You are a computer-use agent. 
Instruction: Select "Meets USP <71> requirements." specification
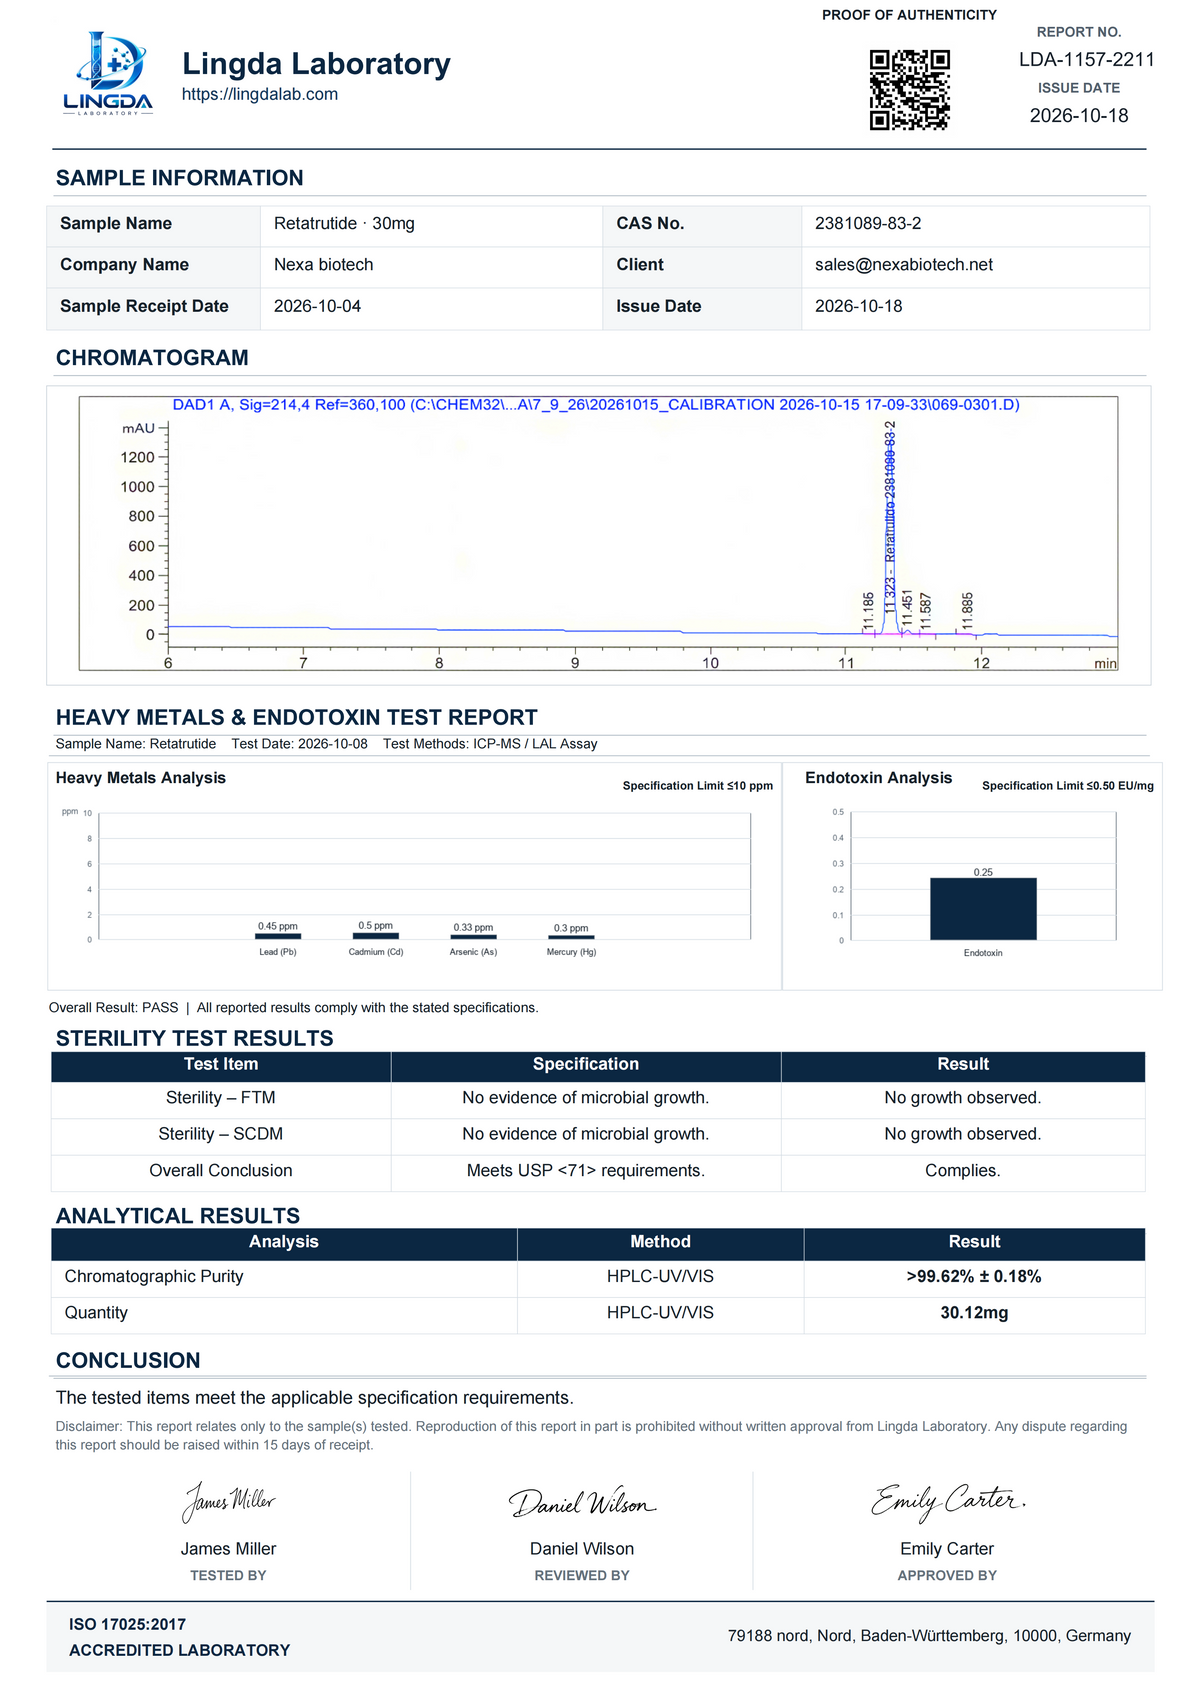click(586, 1171)
